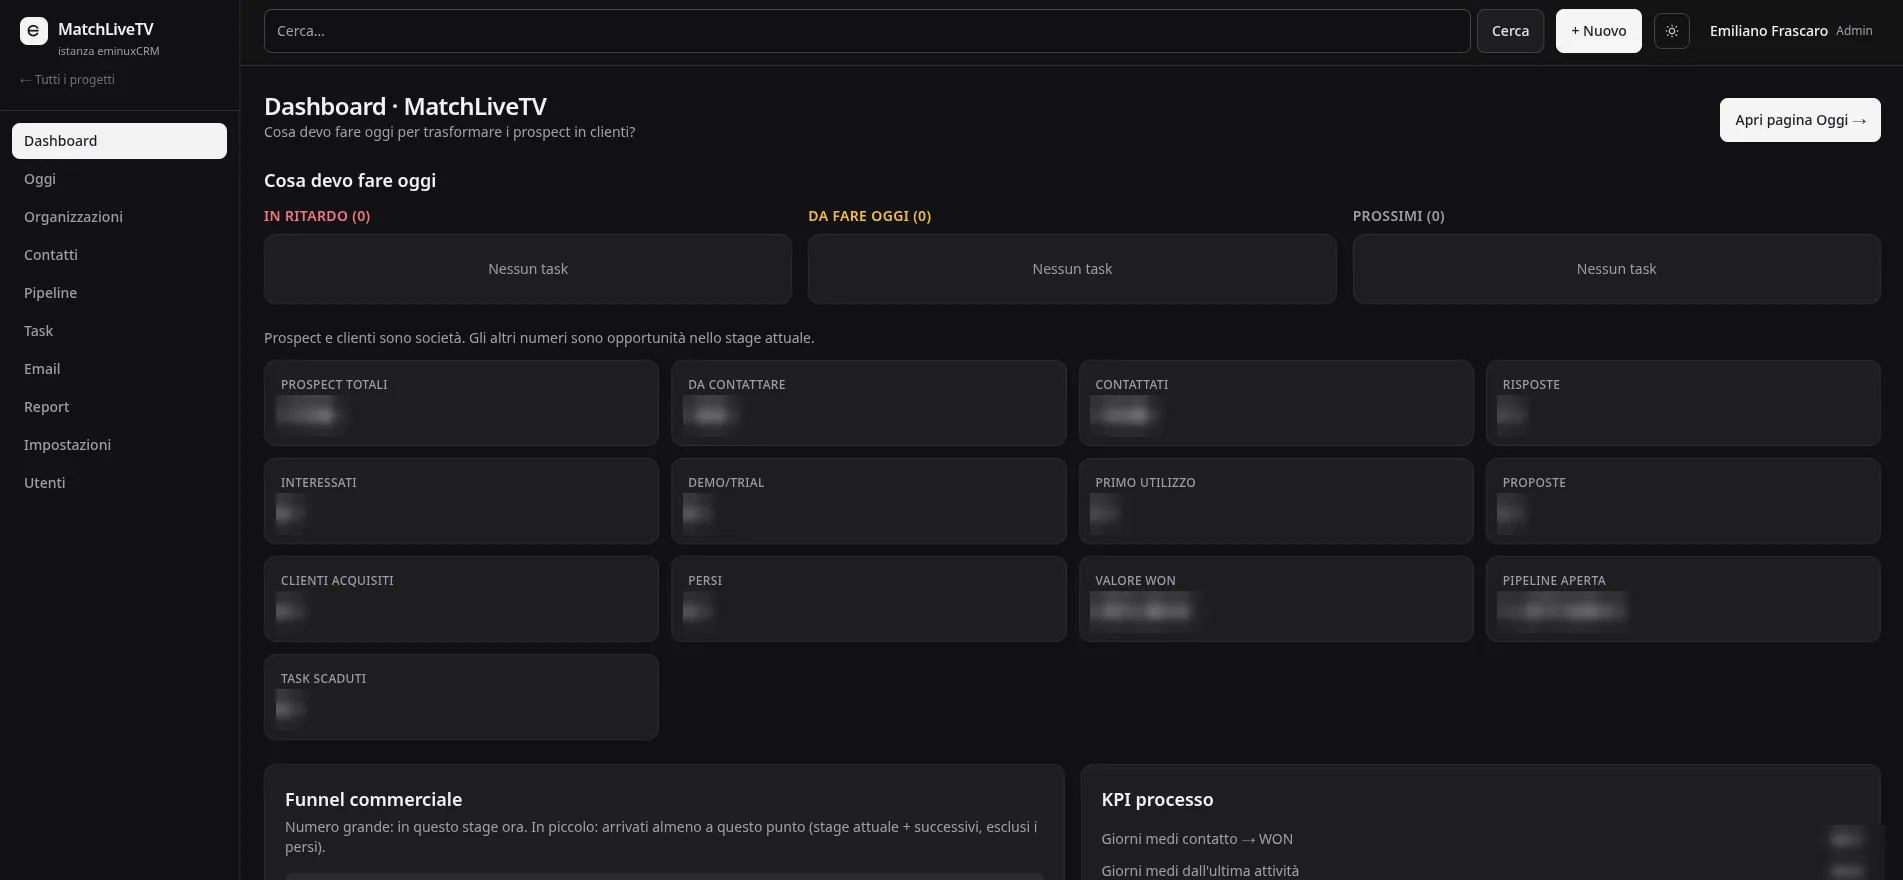Click the DA CONTATTARE card
This screenshot has width=1903, height=880.
pos(868,403)
